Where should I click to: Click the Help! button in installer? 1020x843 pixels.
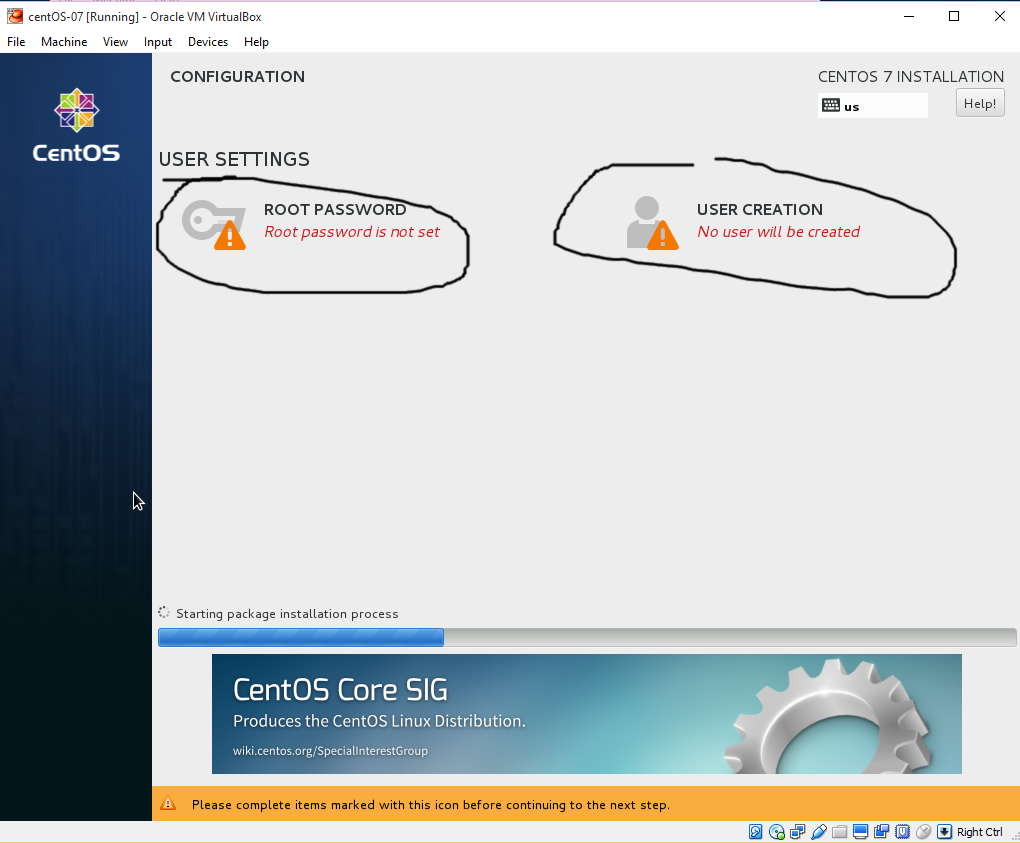tap(980, 103)
